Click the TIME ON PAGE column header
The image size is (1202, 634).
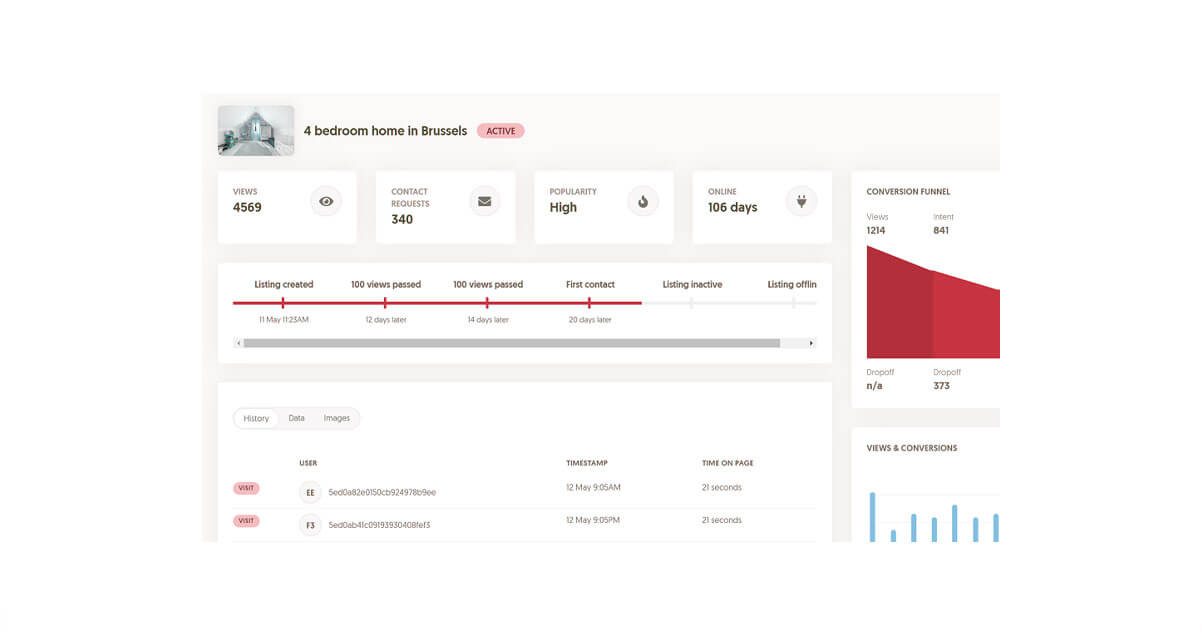point(728,463)
